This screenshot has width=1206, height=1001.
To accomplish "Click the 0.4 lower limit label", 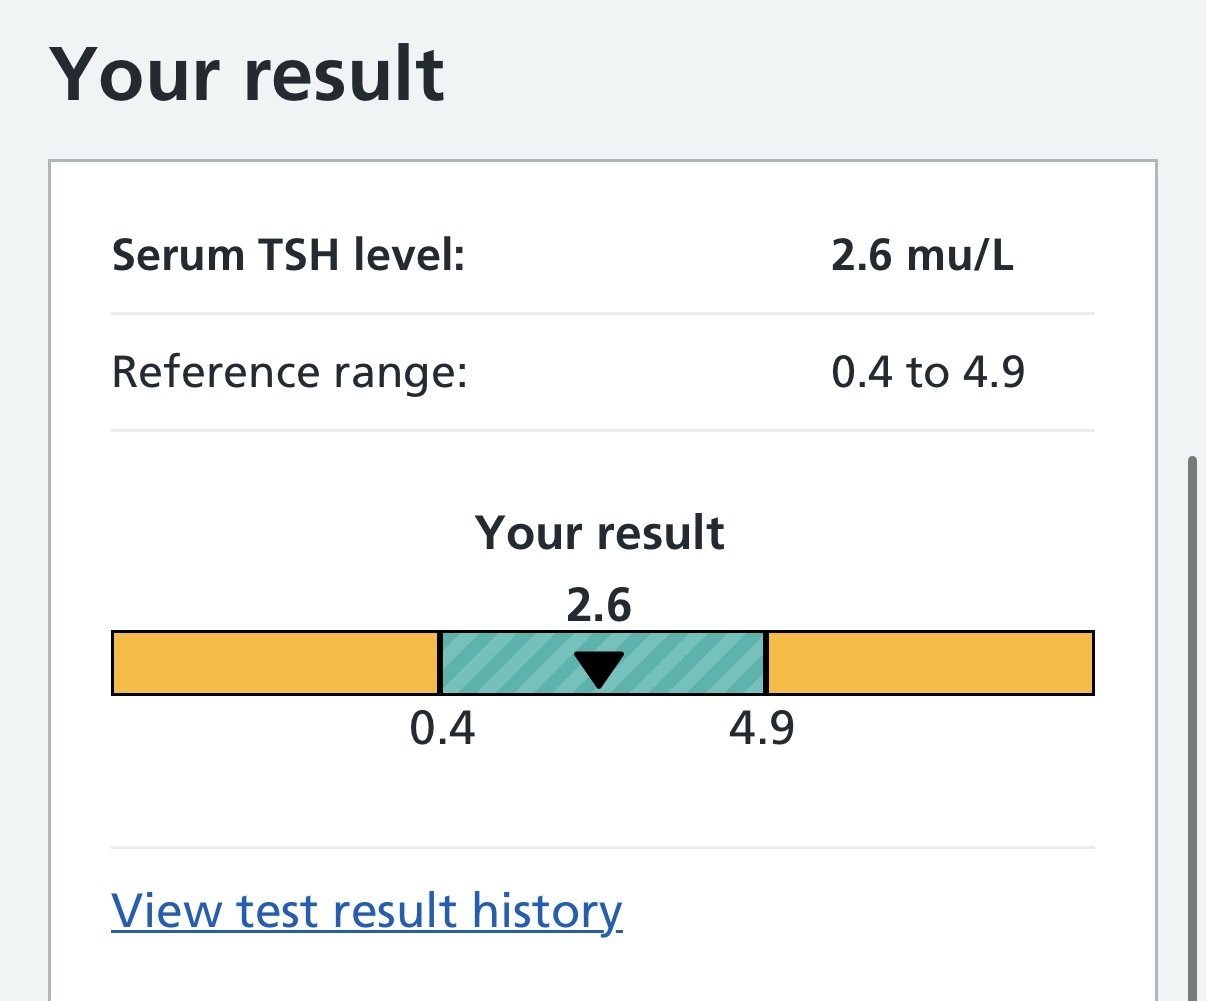I will [x=442, y=729].
